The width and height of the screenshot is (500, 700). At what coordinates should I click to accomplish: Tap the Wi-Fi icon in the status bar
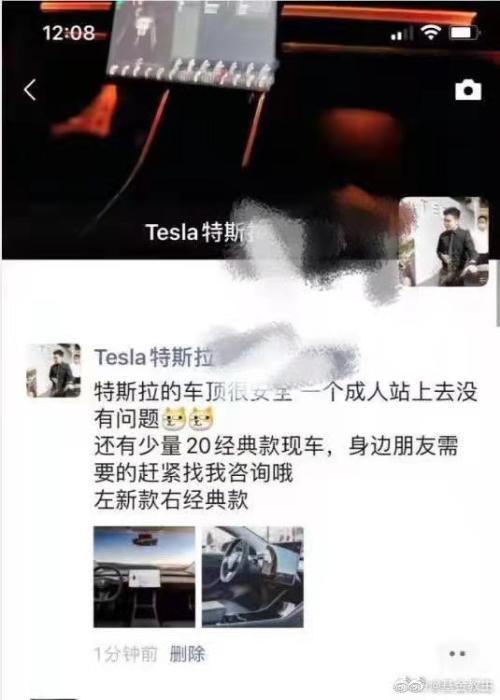(x=430, y=33)
